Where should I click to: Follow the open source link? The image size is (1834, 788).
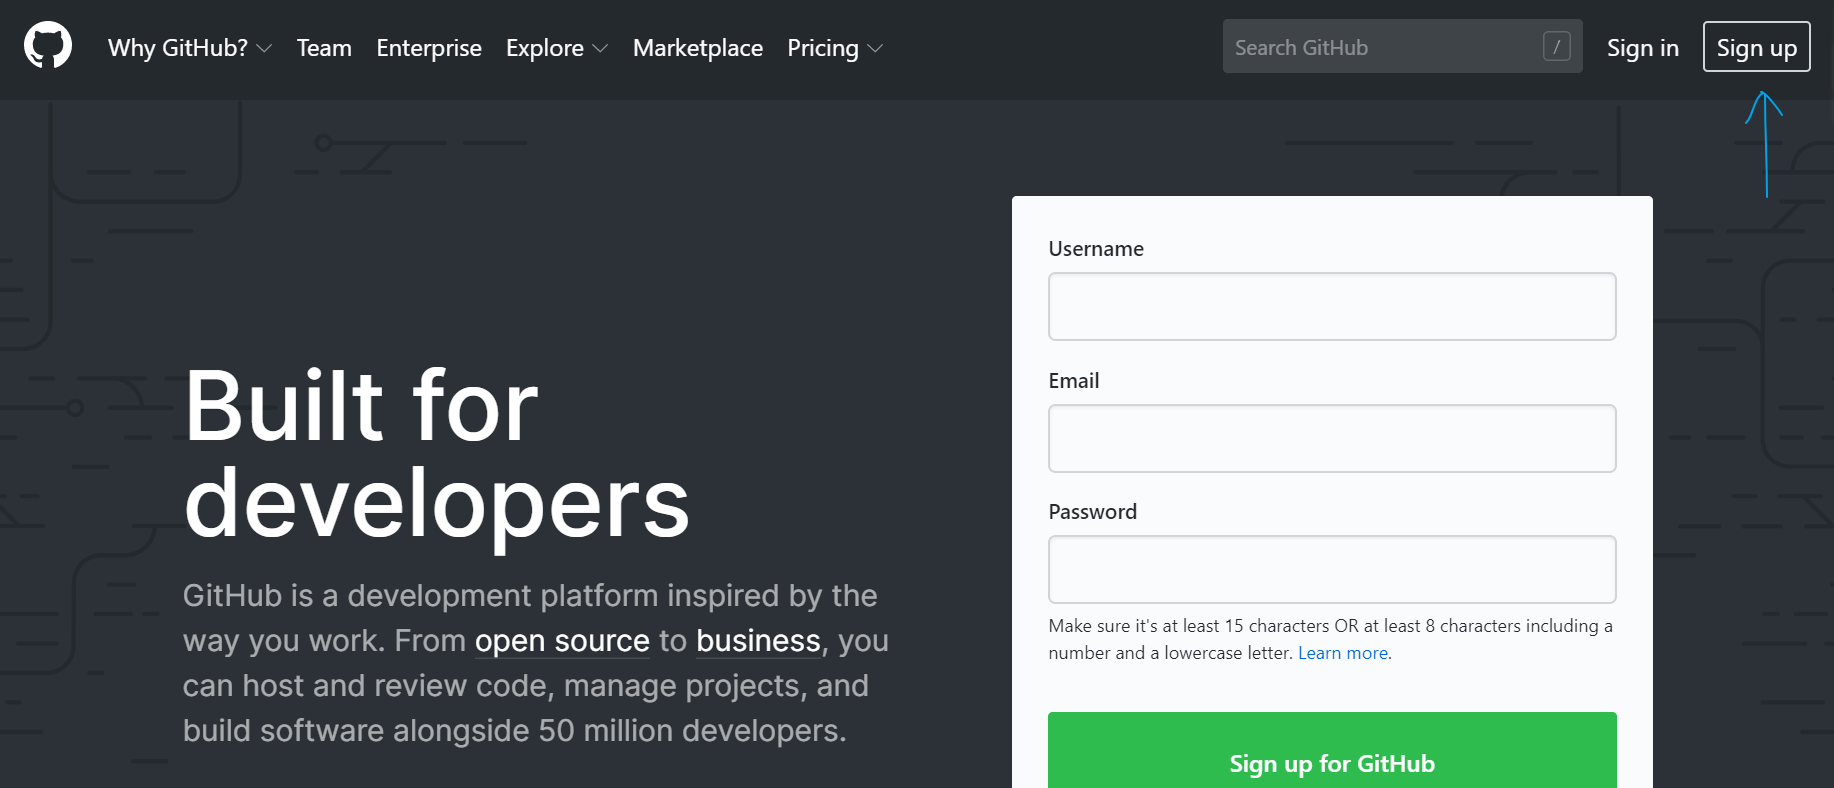point(562,641)
